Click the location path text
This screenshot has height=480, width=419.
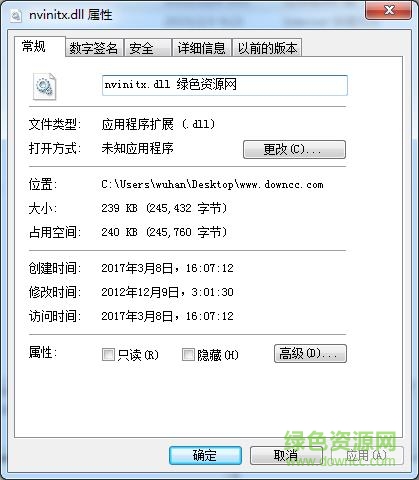point(212,185)
